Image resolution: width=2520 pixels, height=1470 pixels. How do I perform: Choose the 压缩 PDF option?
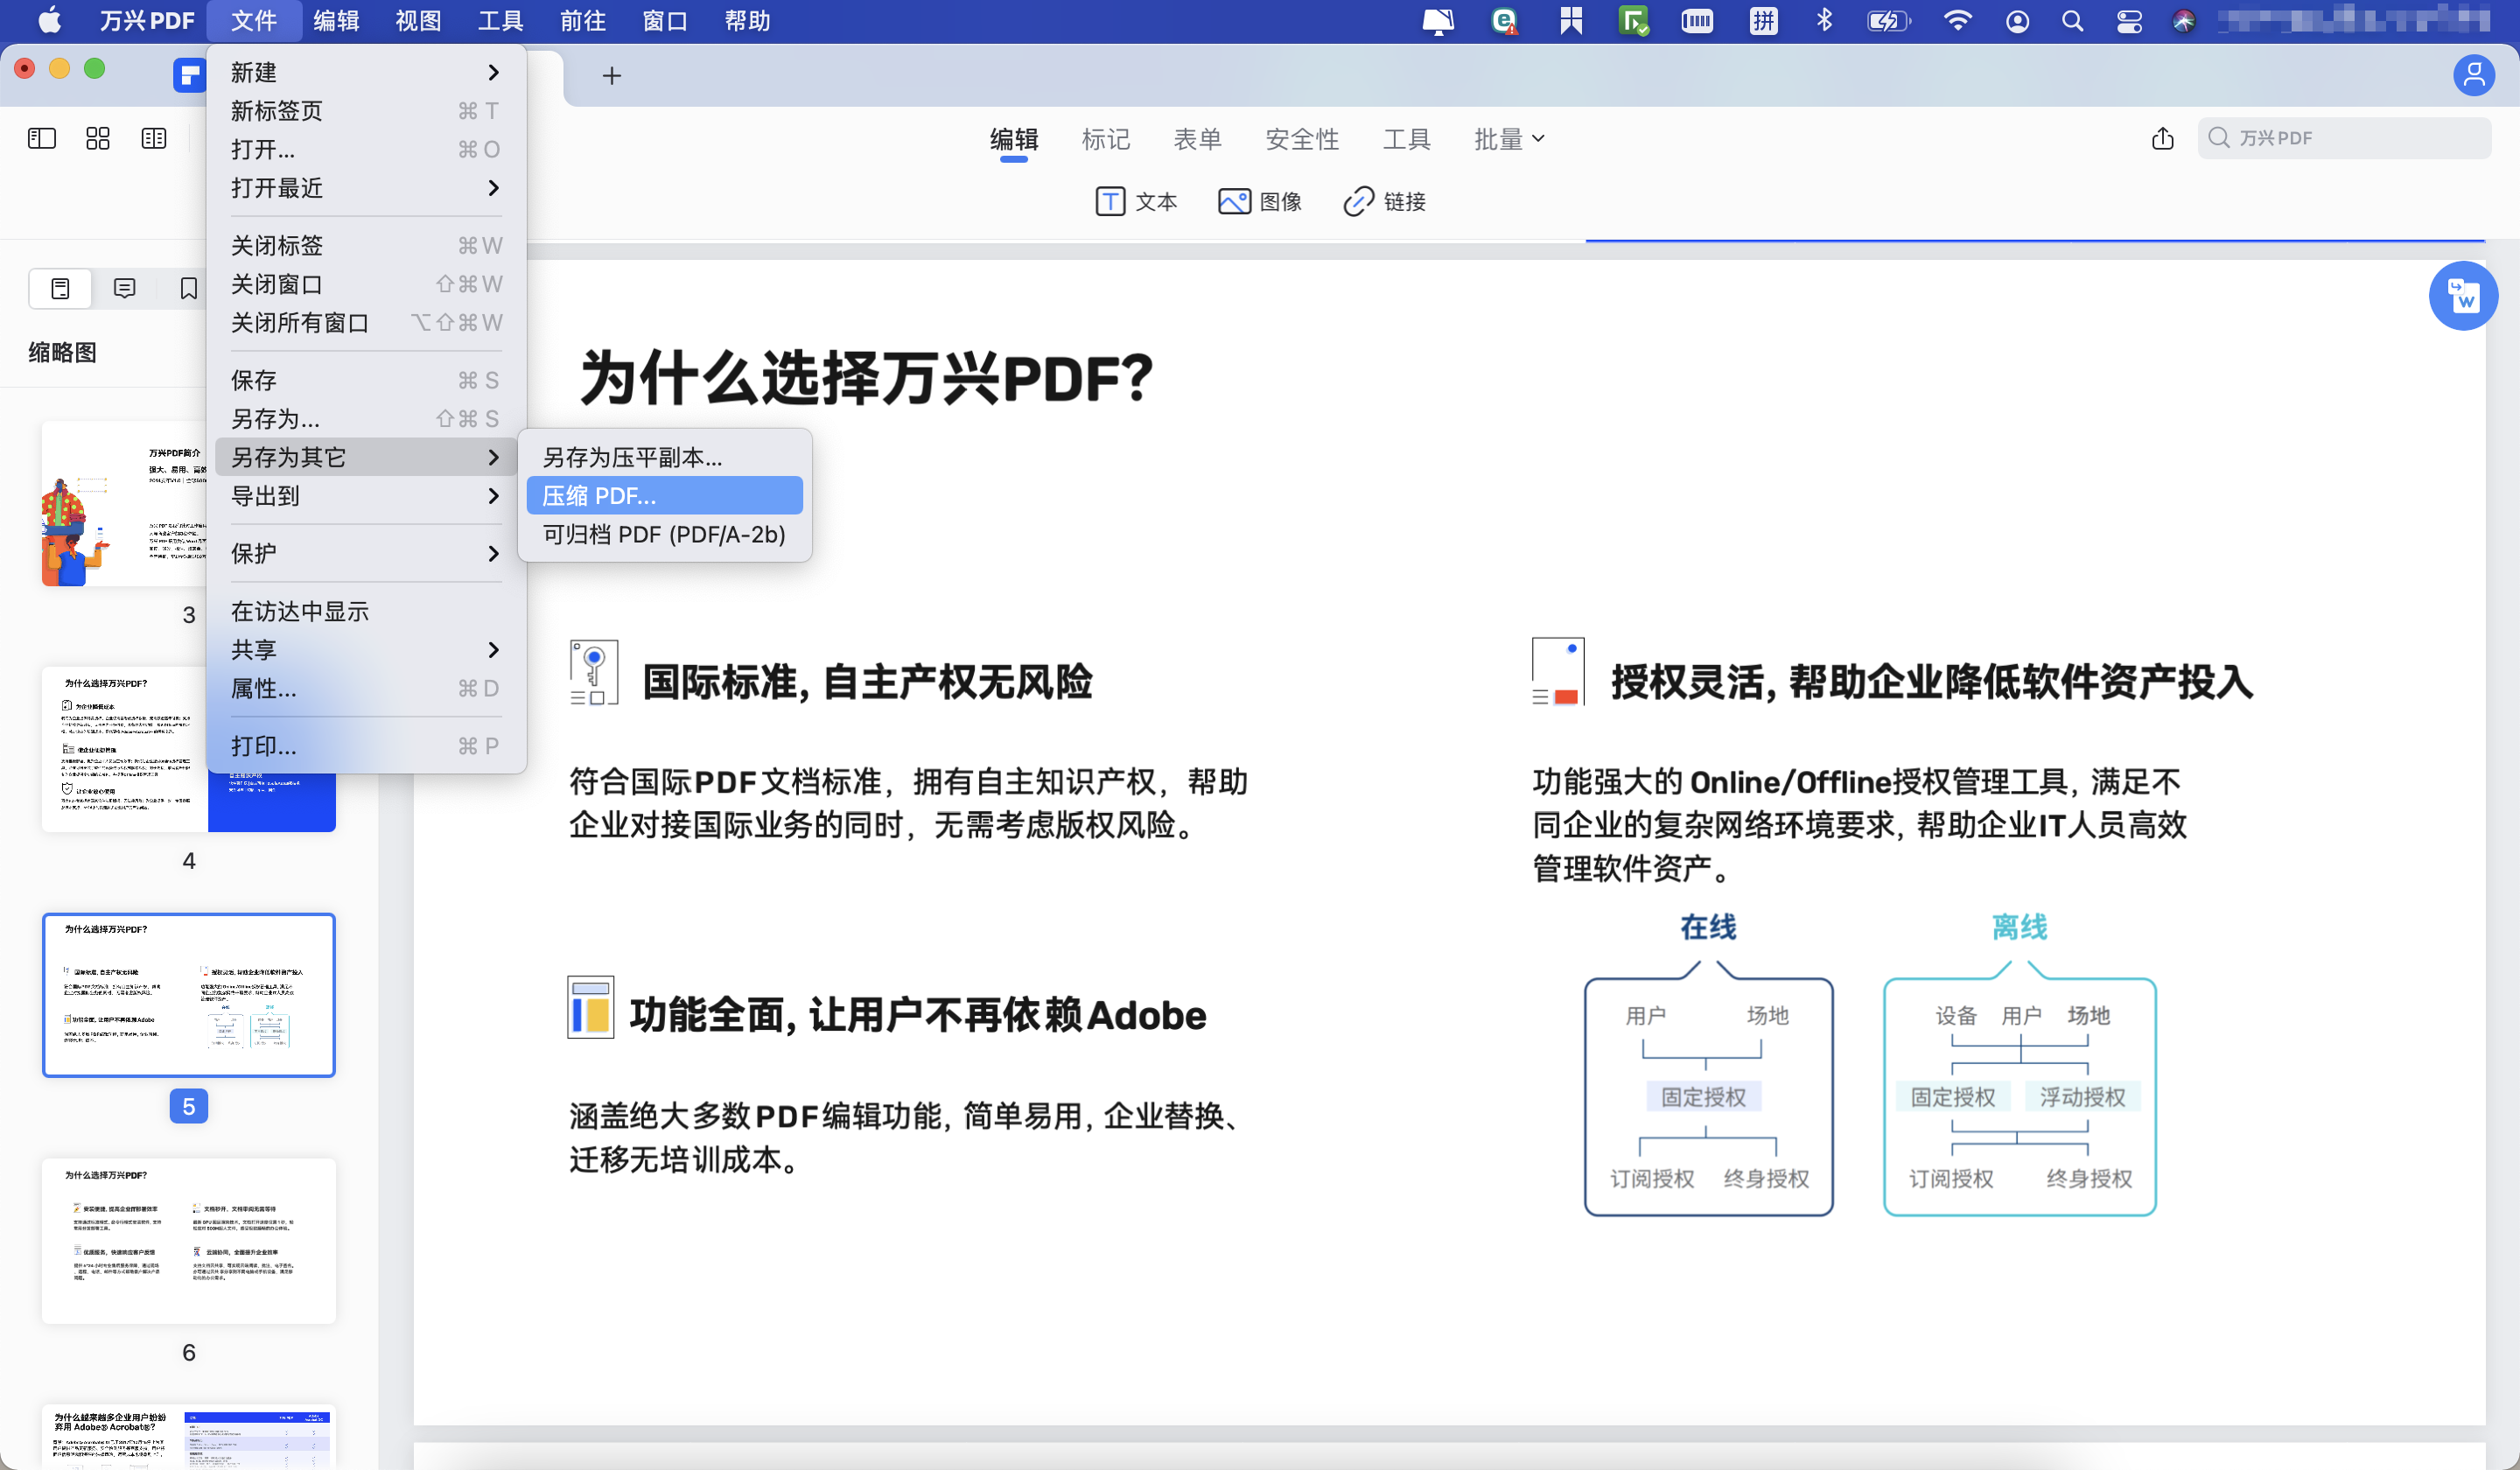(664, 495)
